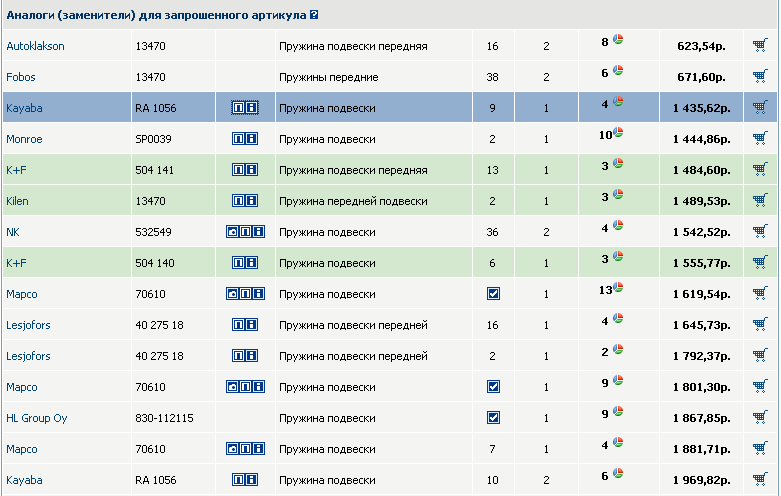This screenshot has height=496, width=781.
Task: Click the checkmark box in HL Group Oy row
Action: 493,418
